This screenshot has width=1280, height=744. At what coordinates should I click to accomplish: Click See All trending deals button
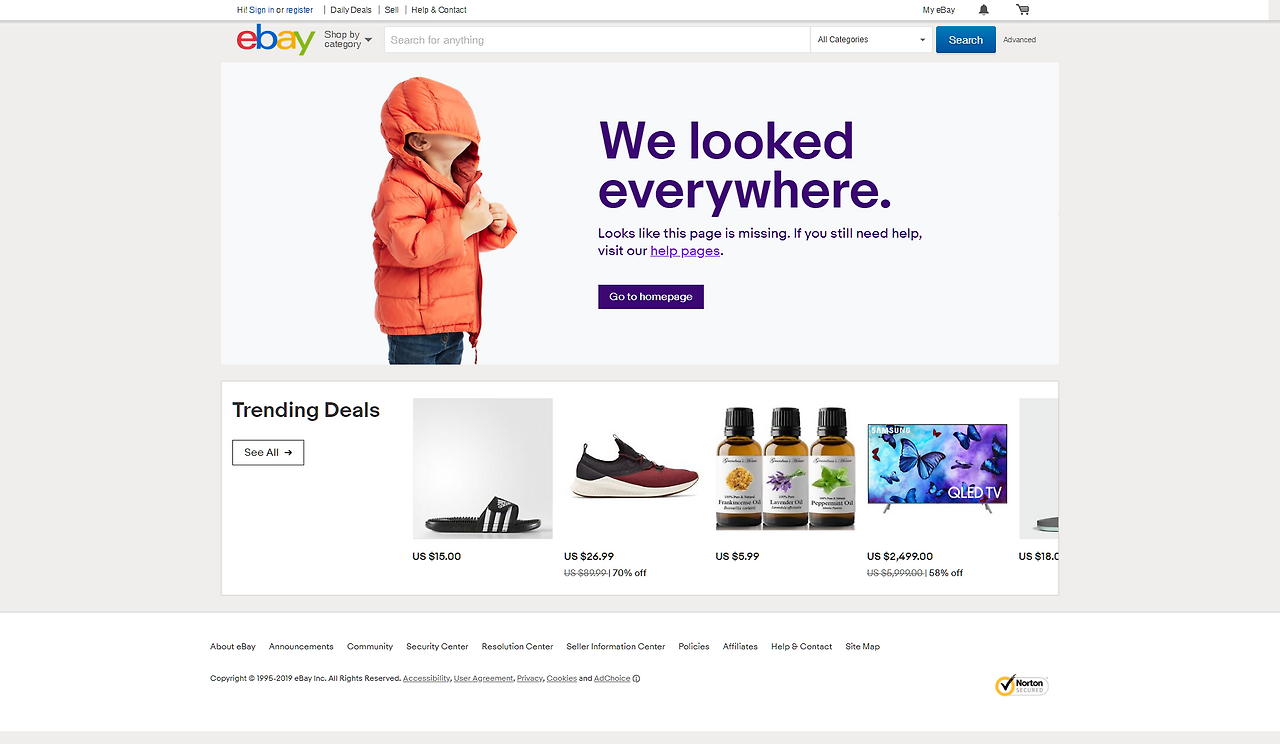(268, 452)
